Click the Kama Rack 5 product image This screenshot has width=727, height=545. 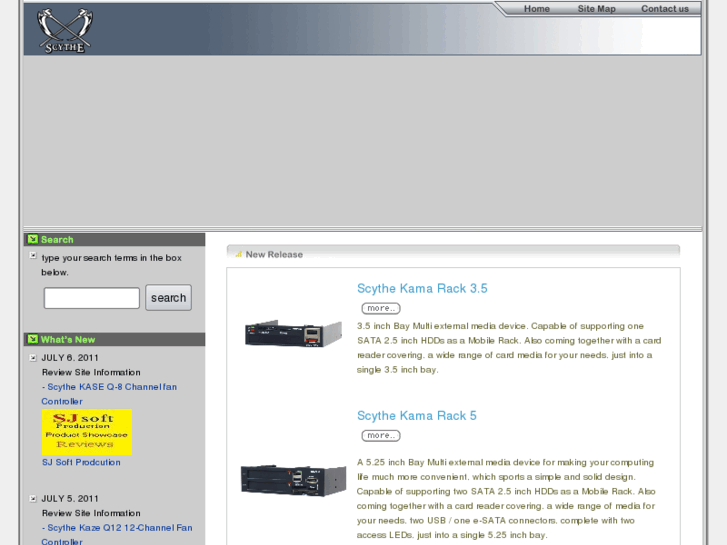(x=293, y=480)
